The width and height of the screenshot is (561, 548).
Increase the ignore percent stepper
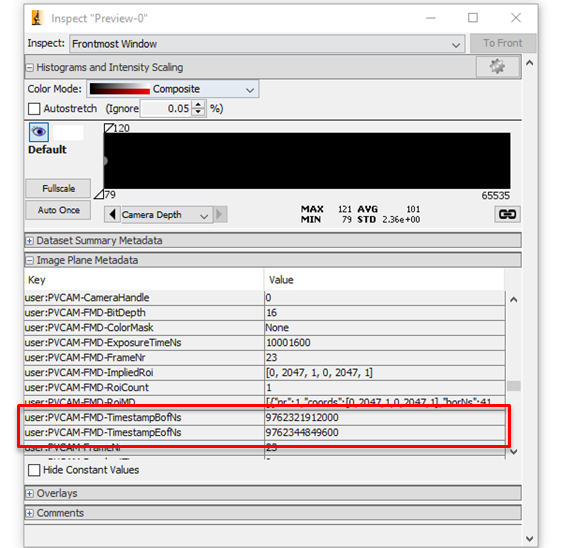pyautogui.click(x=198, y=104)
